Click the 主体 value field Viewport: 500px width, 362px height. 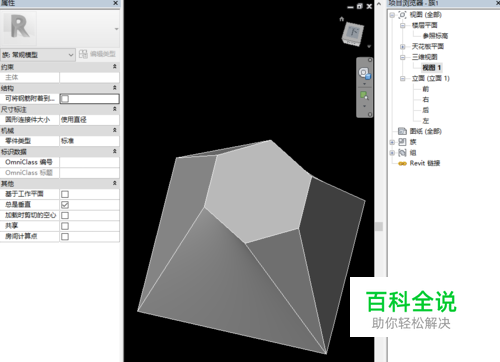(x=89, y=77)
